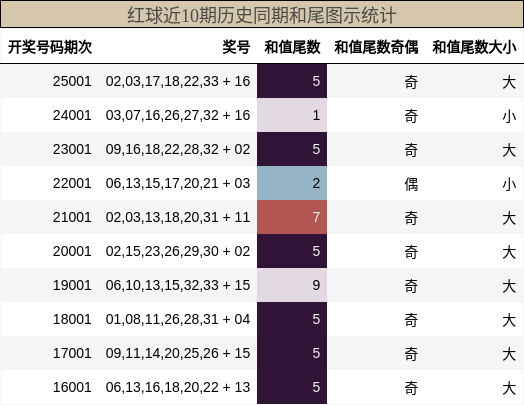
Task: Click the 小 size value in row 22001
Action: [x=509, y=184]
